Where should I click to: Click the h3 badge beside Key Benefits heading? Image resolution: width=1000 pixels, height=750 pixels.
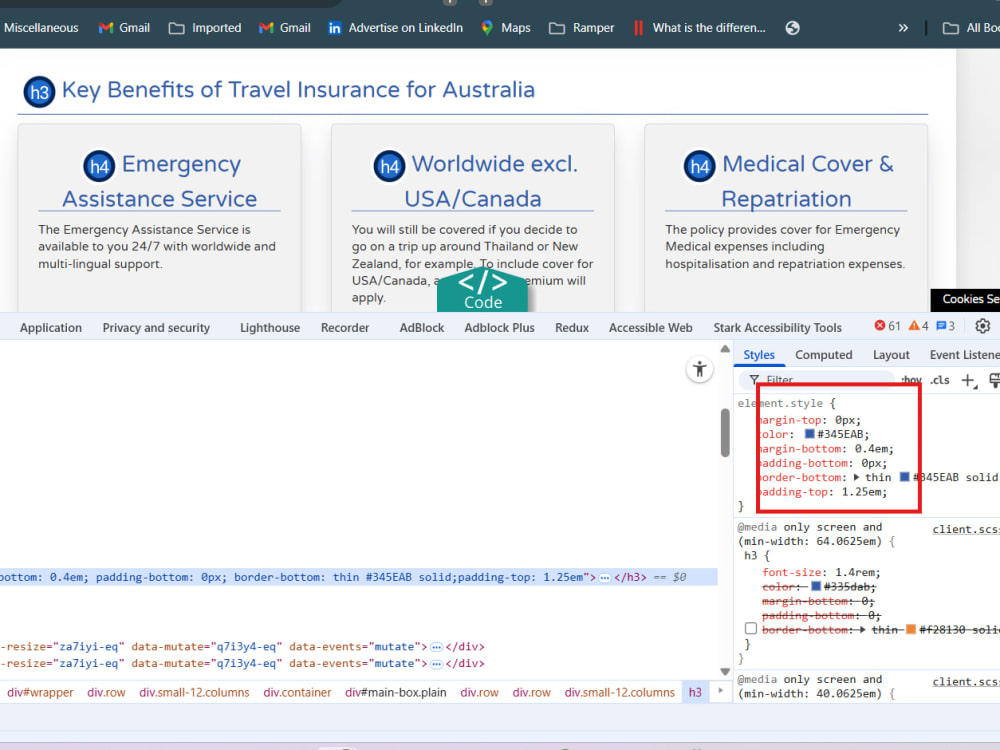(x=39, y=92)
